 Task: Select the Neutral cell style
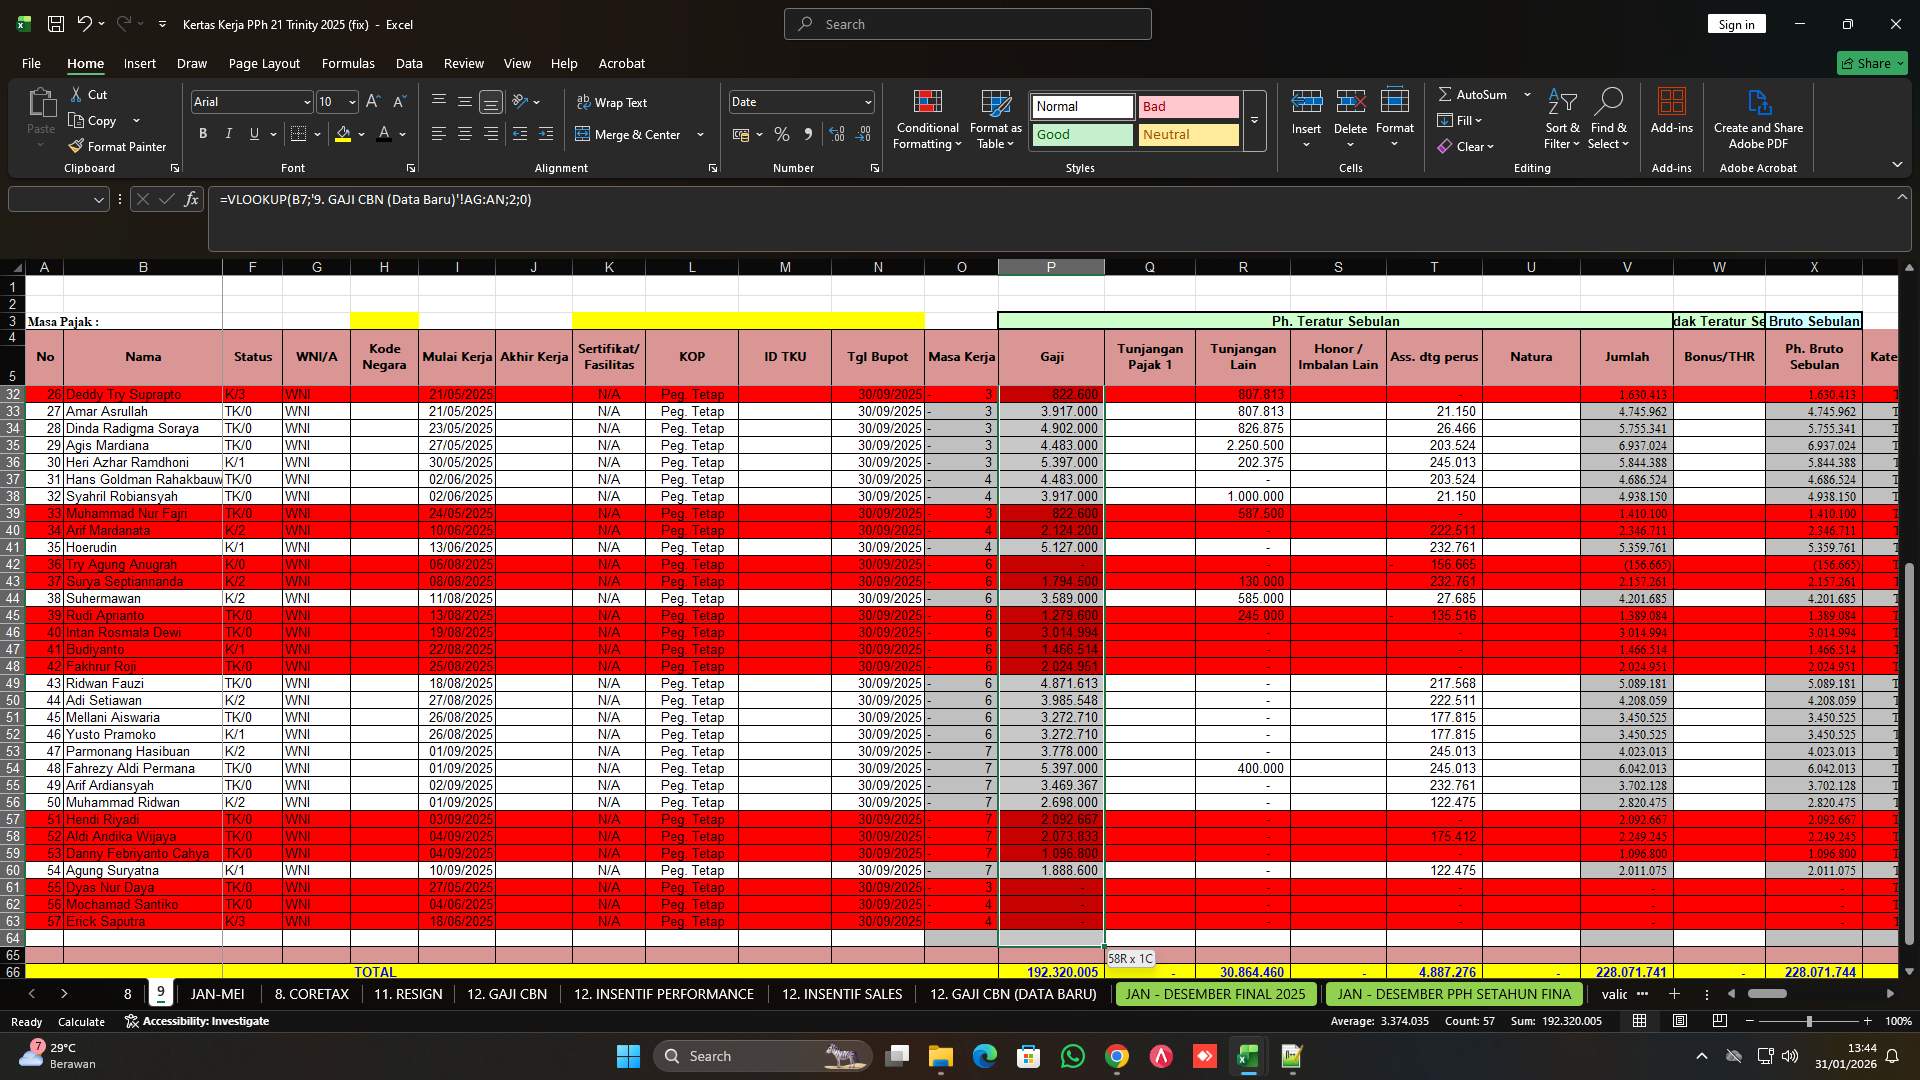point(1188,134)
